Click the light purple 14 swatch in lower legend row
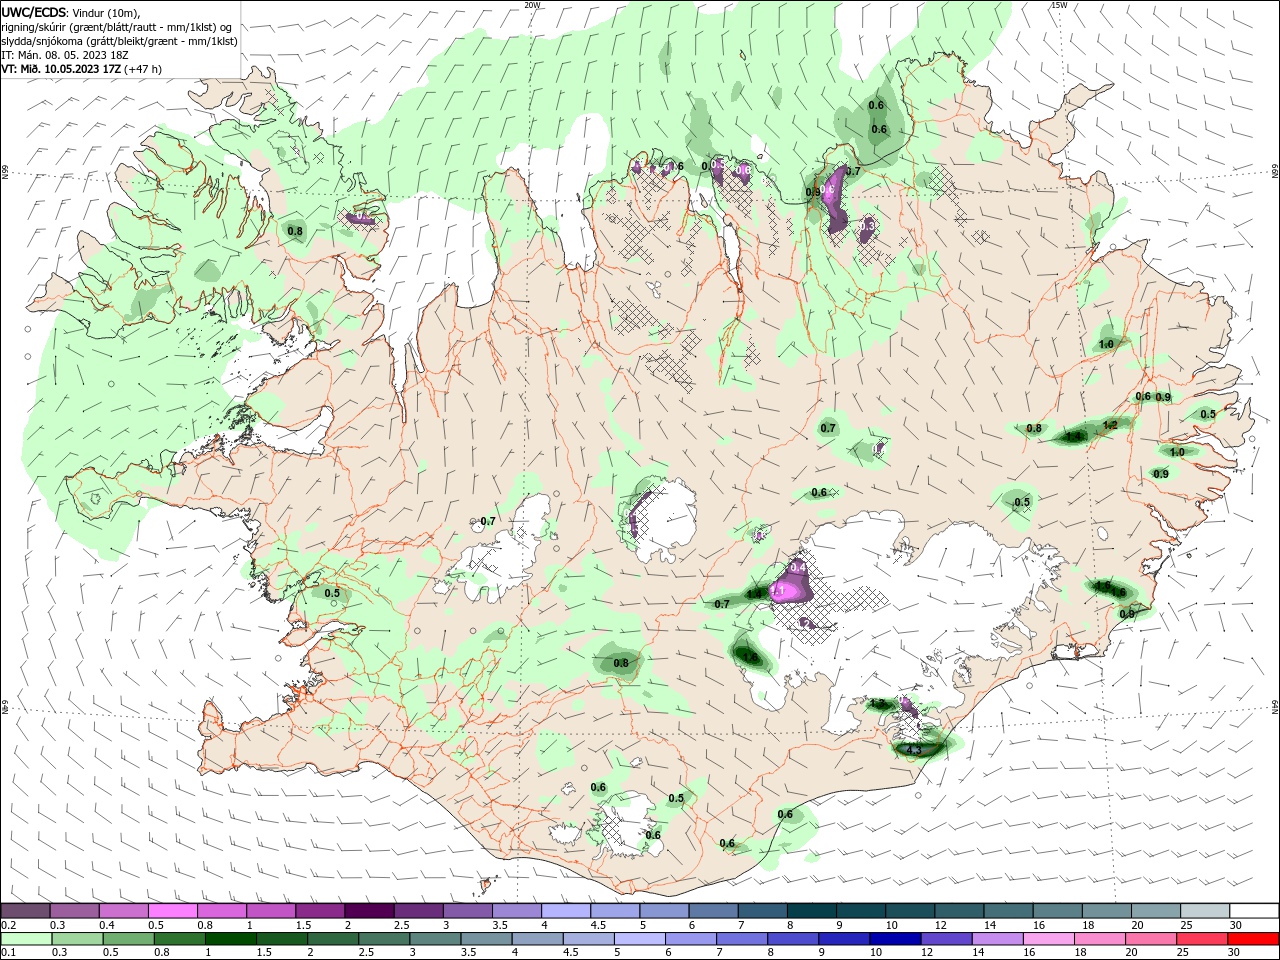 (997, 939)
